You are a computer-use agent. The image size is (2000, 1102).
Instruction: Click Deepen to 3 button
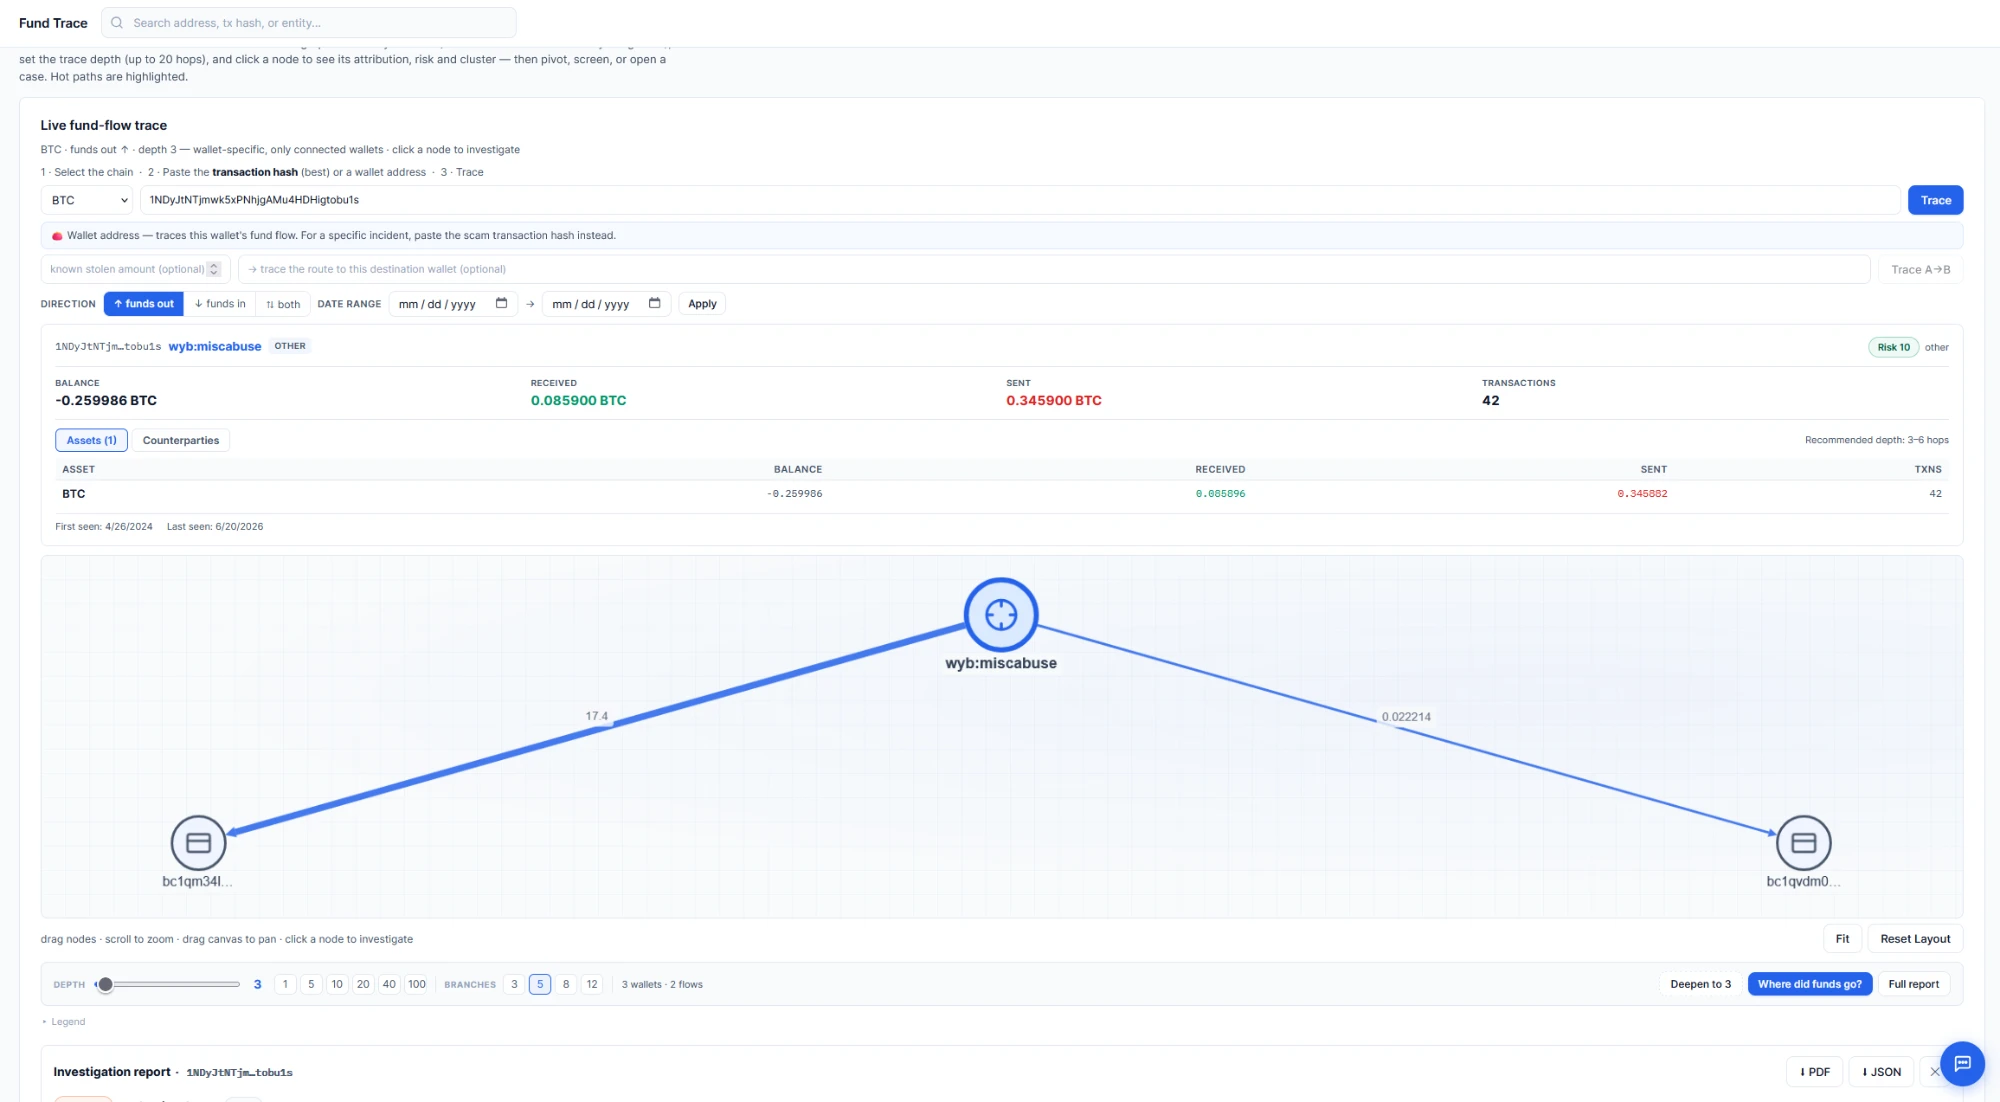(1700, 984)
